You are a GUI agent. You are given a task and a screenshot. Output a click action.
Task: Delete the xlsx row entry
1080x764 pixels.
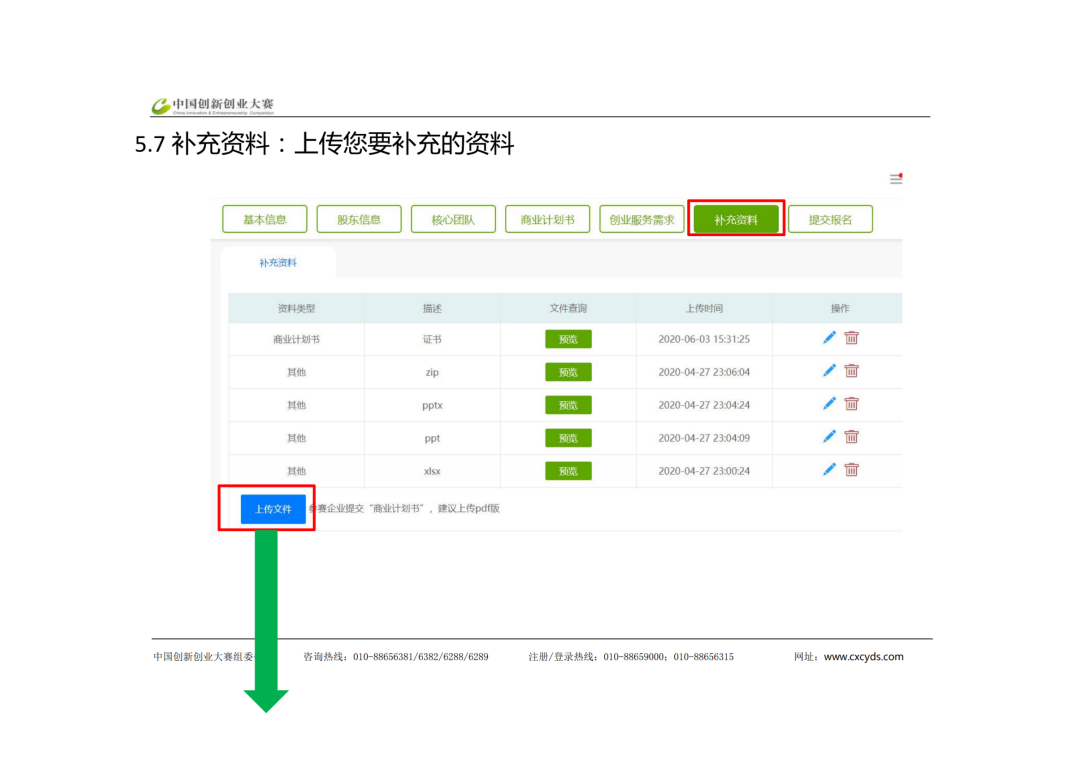pos(851,470)
